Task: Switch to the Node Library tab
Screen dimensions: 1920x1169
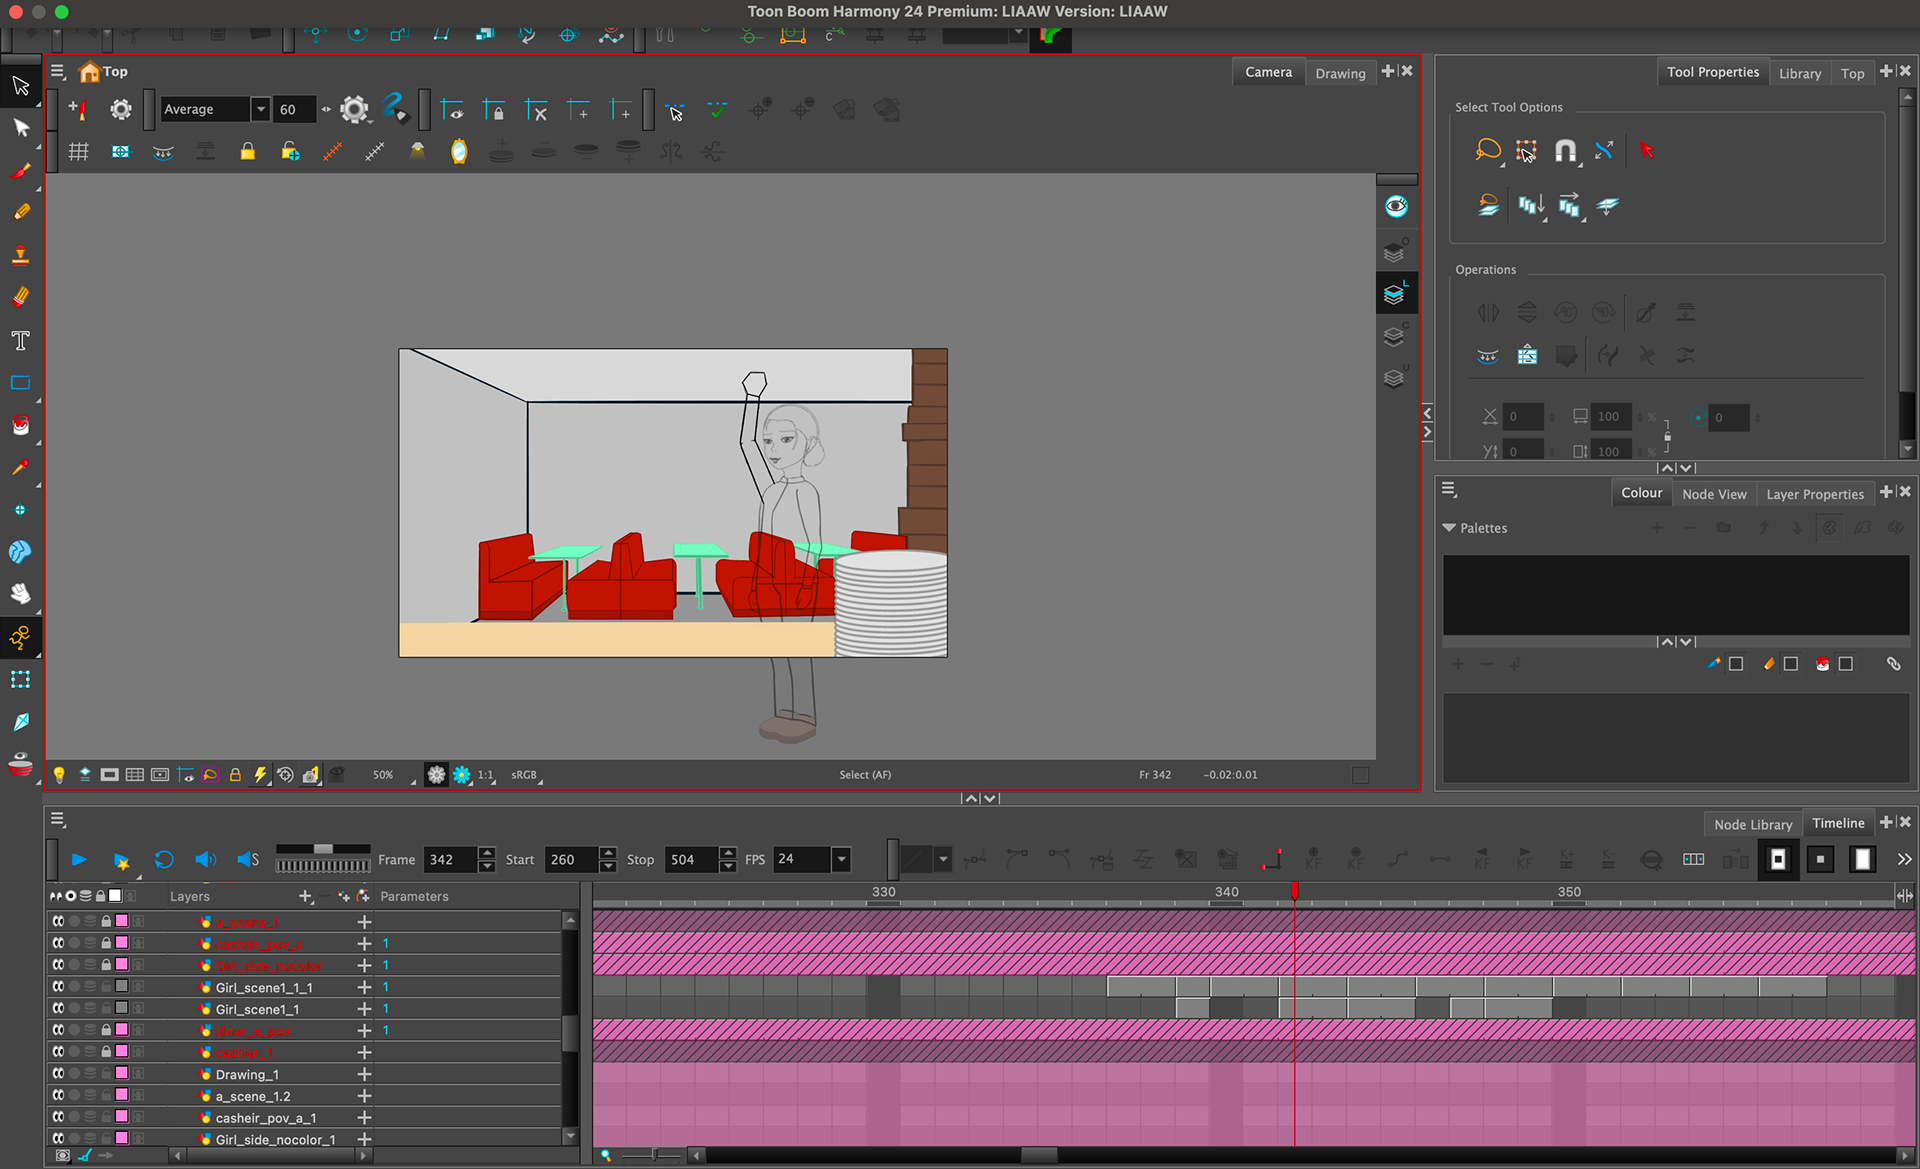Action: [x=1753, y=824]
